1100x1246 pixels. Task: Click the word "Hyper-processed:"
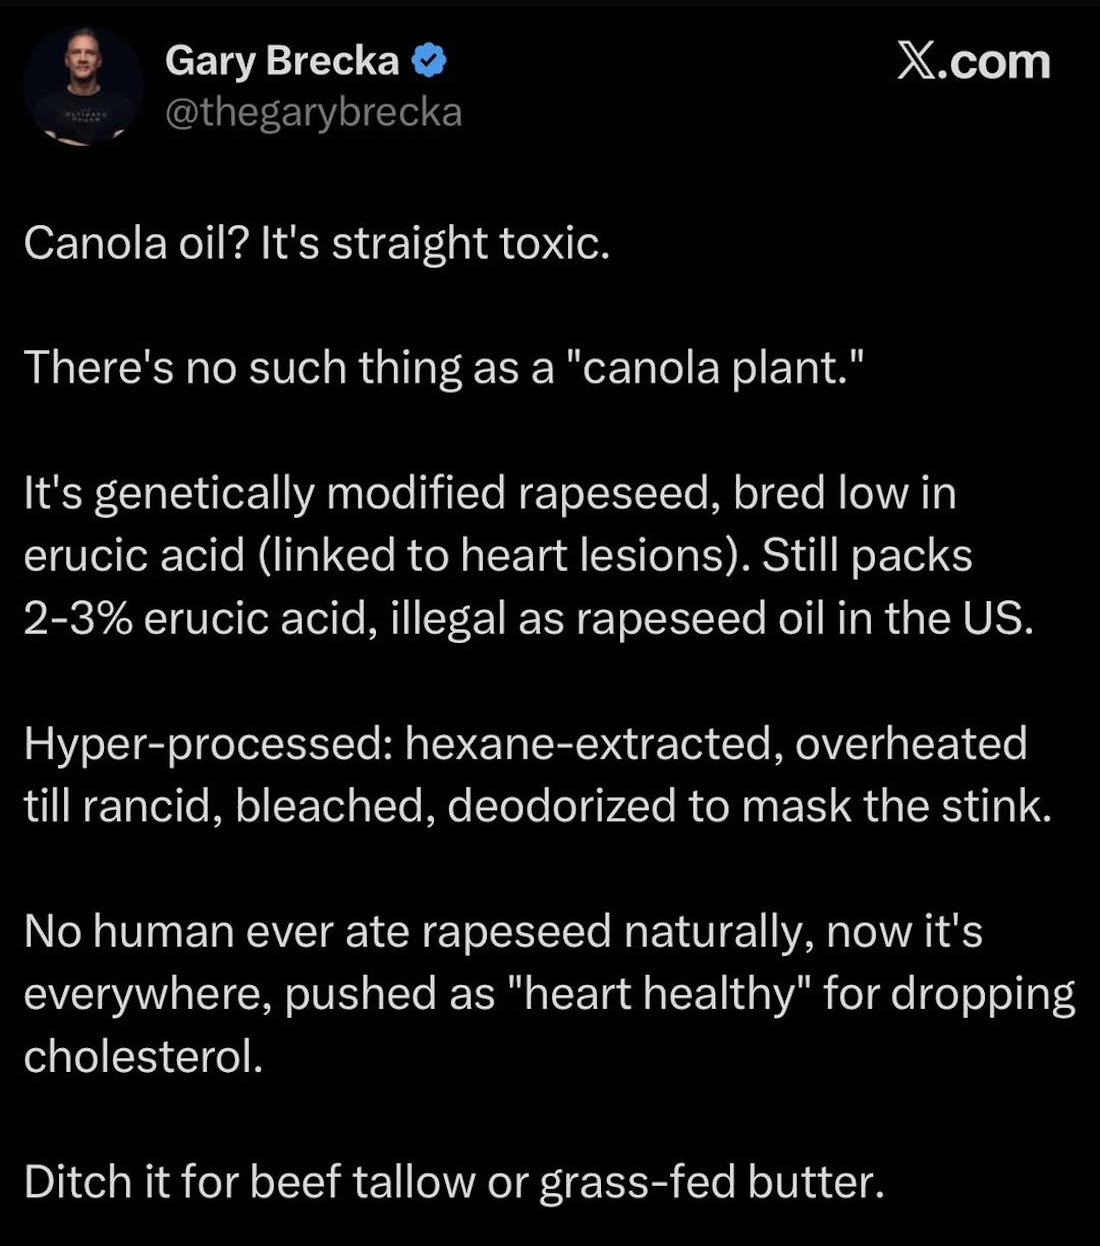pos(208,744)
